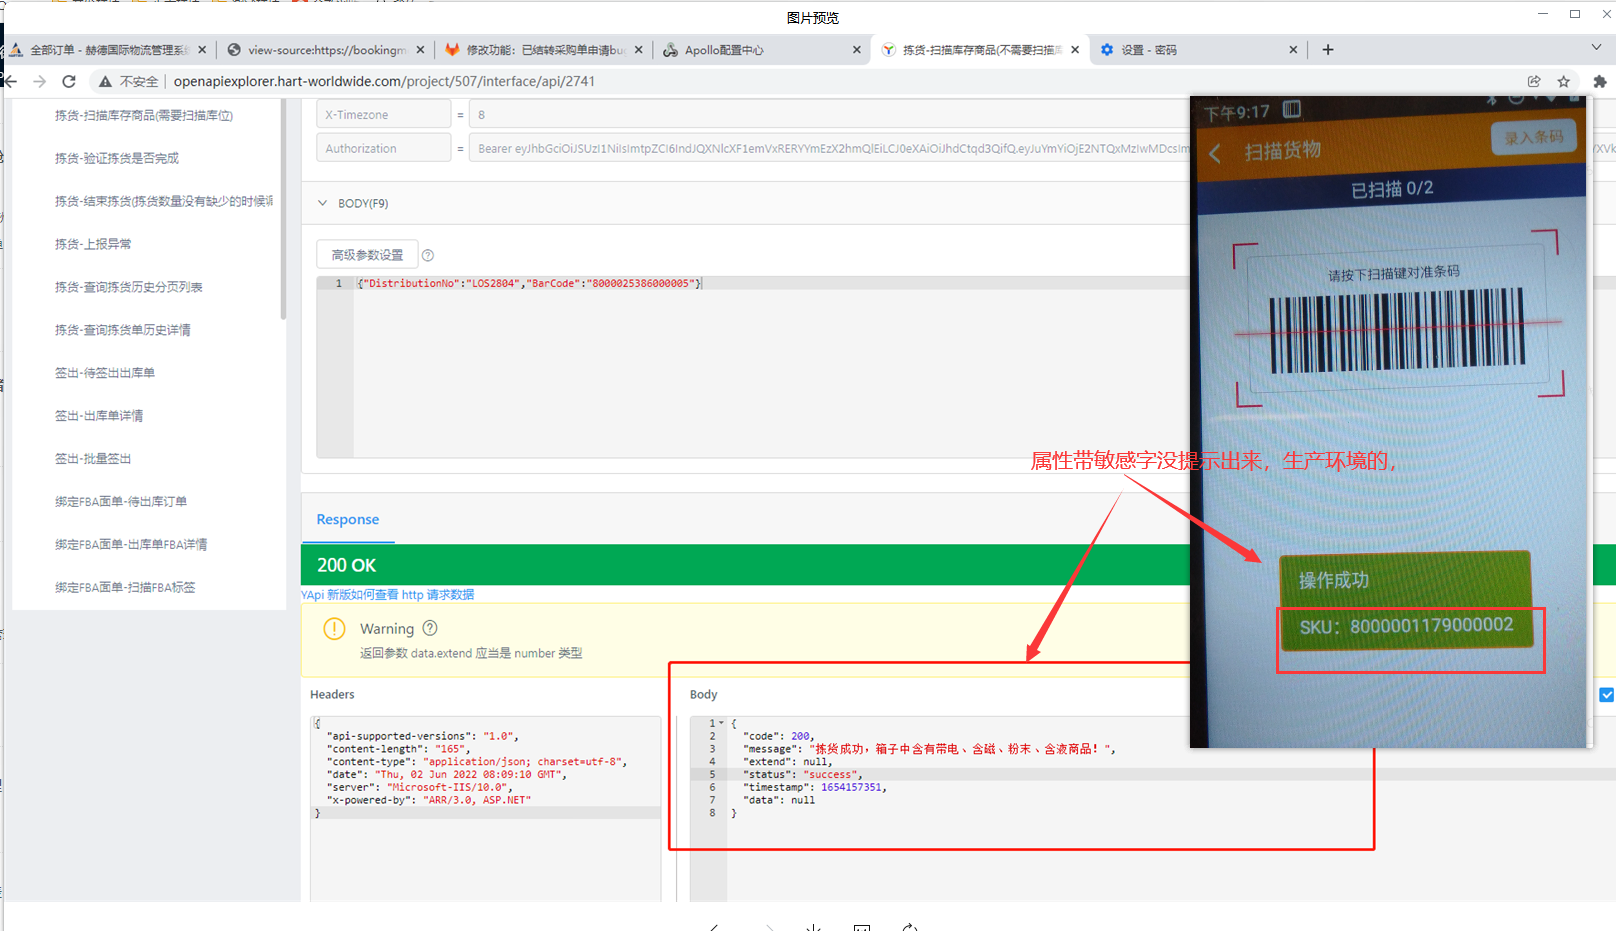Viewport: 1616px width, 931px height.
Task: Bookmark this page with the star icon
Action: 1563,81
